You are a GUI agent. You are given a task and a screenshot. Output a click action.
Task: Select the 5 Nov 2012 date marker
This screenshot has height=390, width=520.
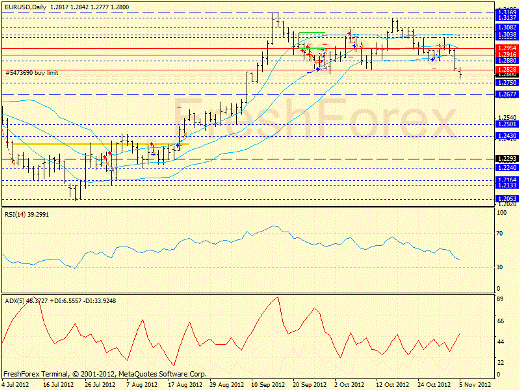pyautogui.click(x=475, y=385)
